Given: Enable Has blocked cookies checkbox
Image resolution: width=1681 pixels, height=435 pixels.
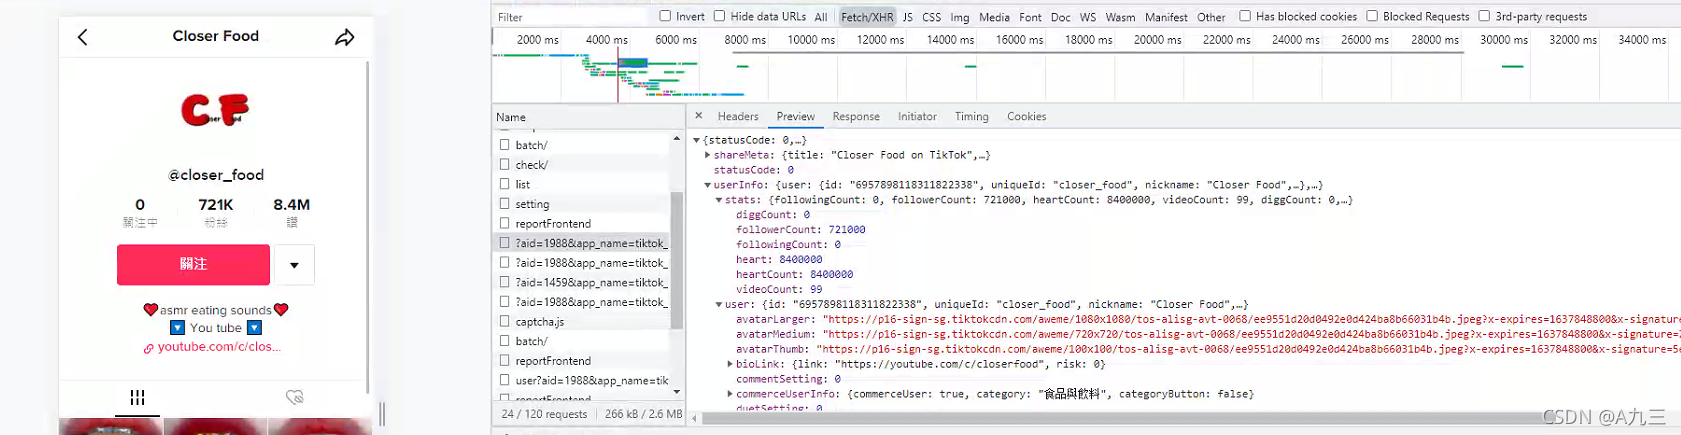Looking at the screenshot, I should pos(1245,16).
